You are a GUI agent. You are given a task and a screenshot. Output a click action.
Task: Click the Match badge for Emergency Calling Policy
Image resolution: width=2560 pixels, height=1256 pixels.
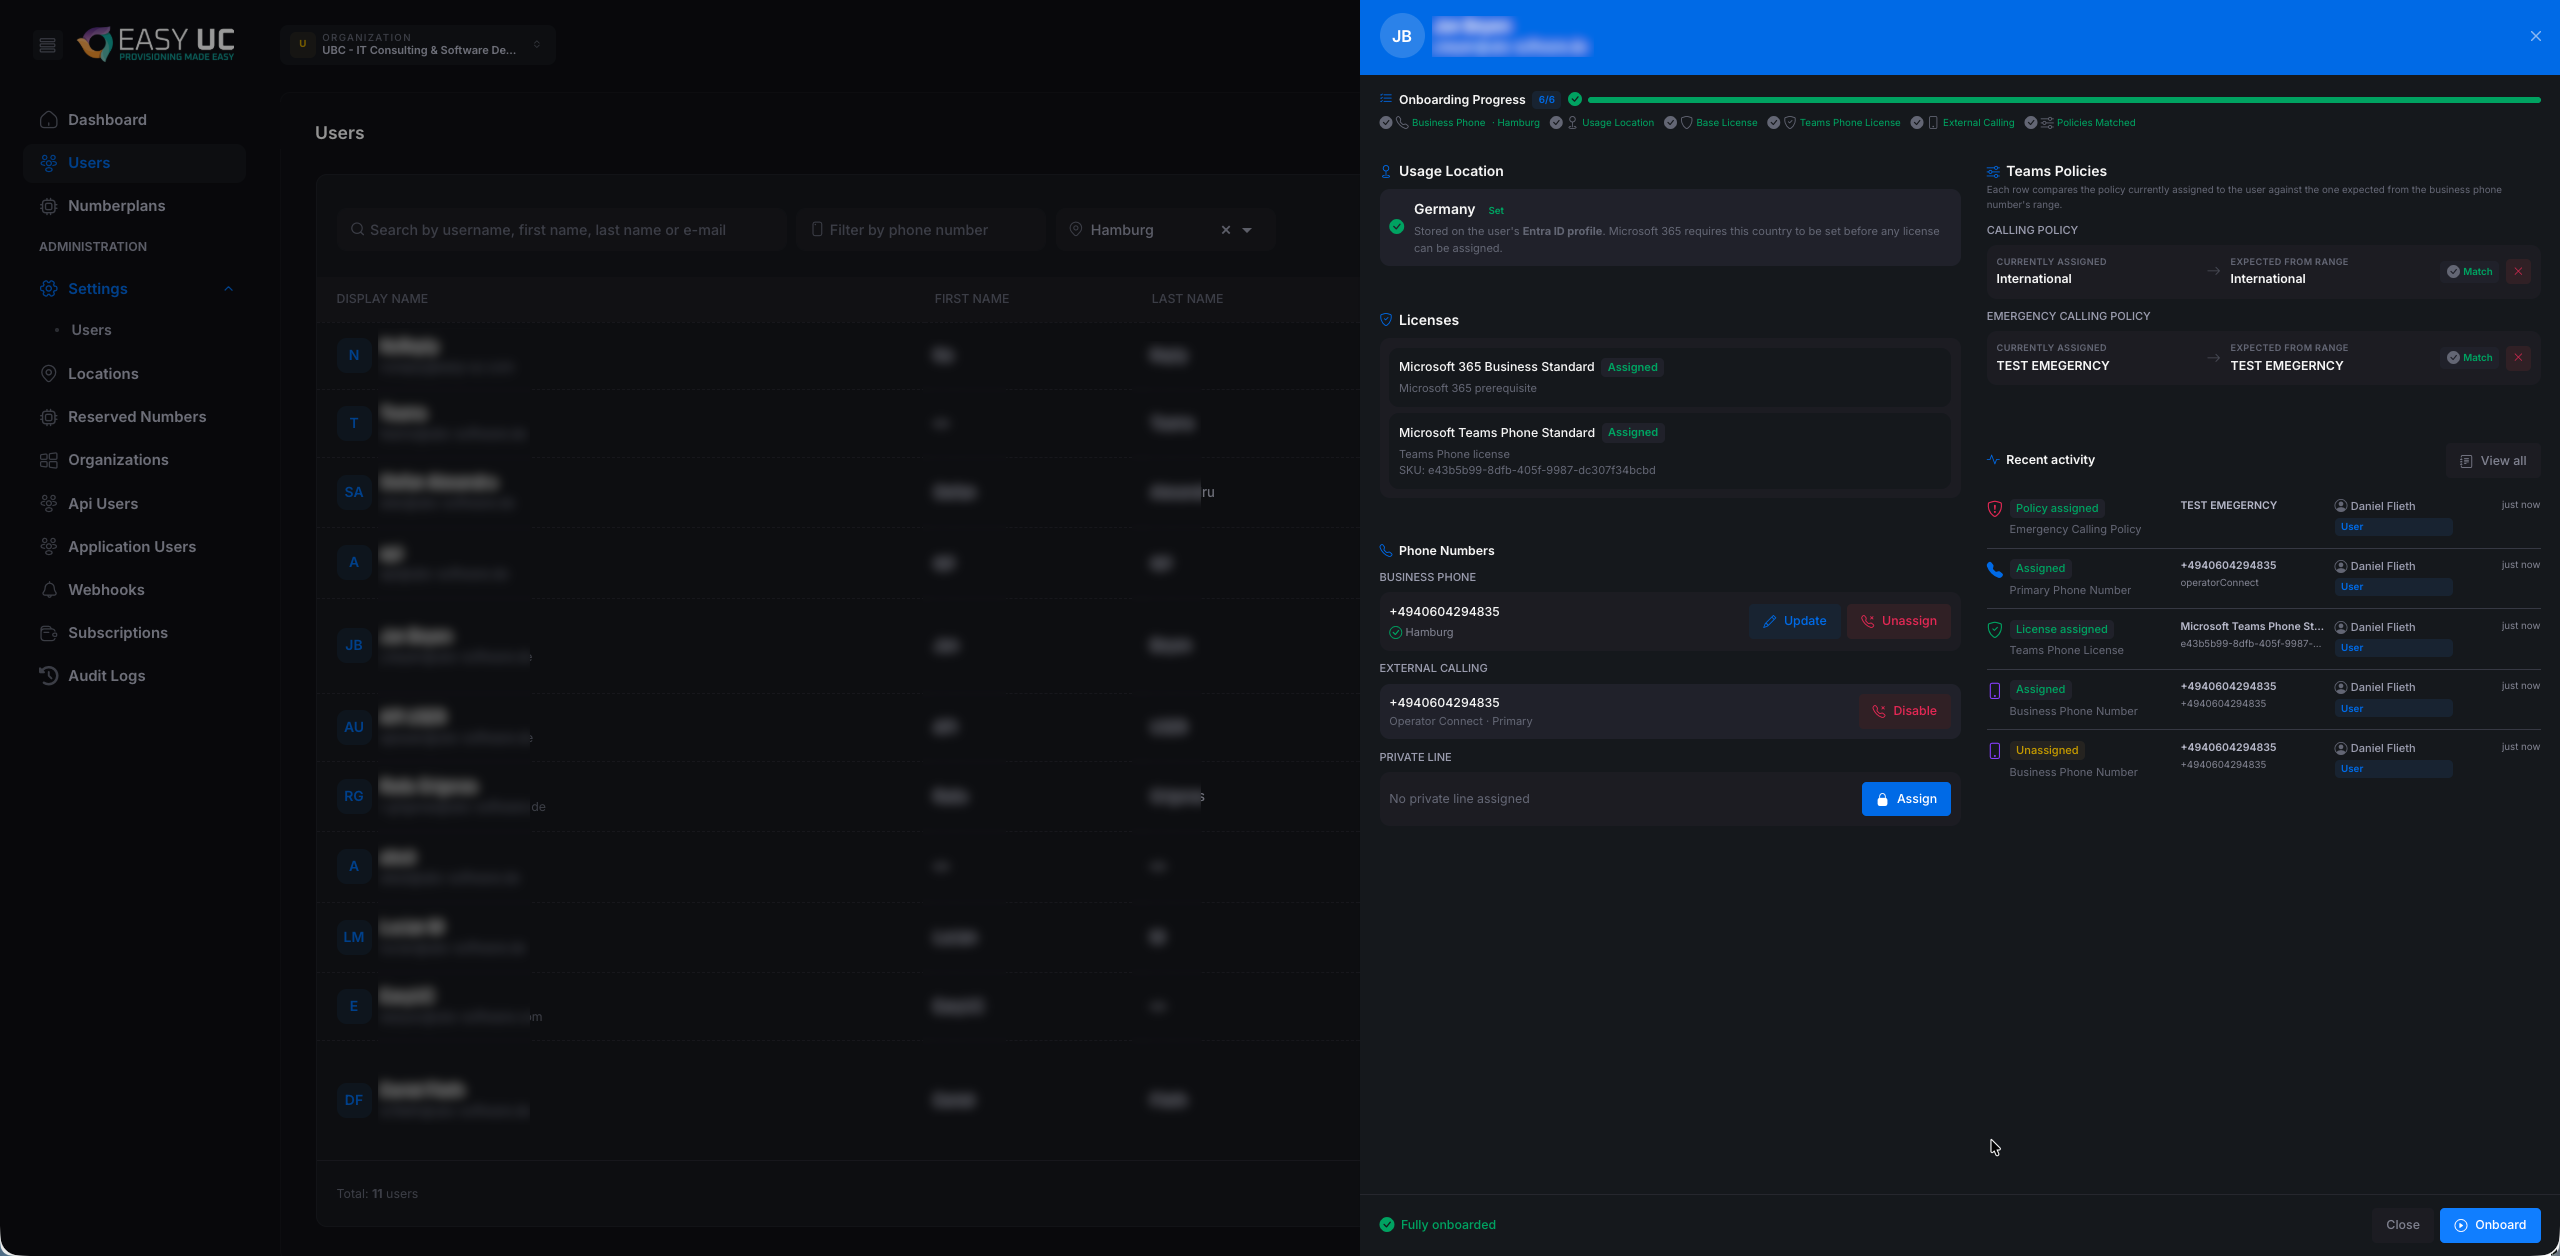click(x=2470, y=358)
